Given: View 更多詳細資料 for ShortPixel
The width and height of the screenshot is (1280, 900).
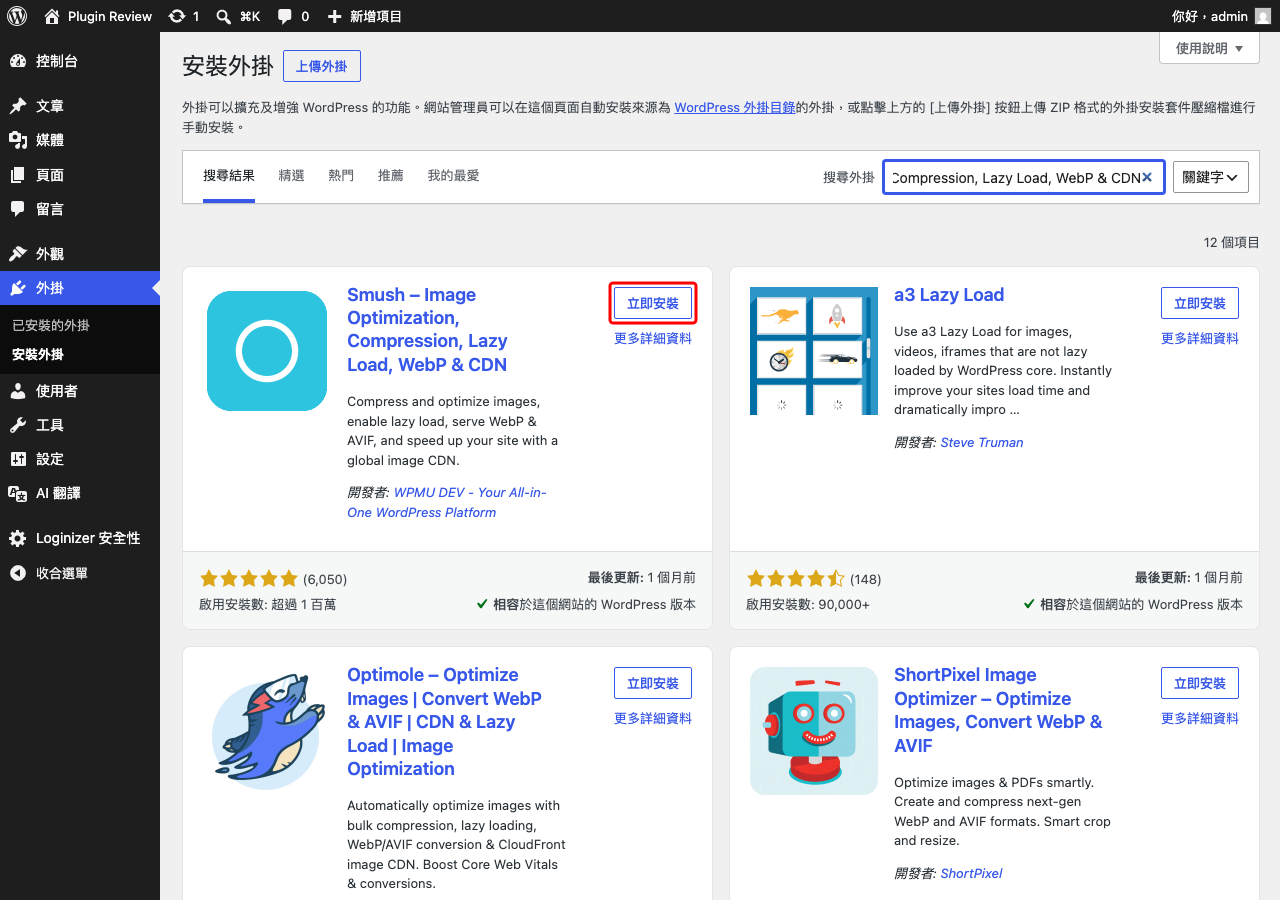Looking at the screenshot, I should 1200,718.
